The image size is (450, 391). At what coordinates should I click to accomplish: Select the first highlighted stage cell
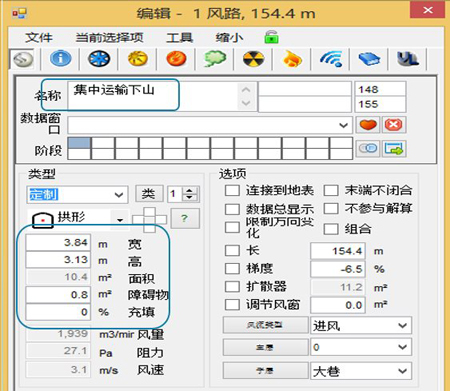point(79,143)
